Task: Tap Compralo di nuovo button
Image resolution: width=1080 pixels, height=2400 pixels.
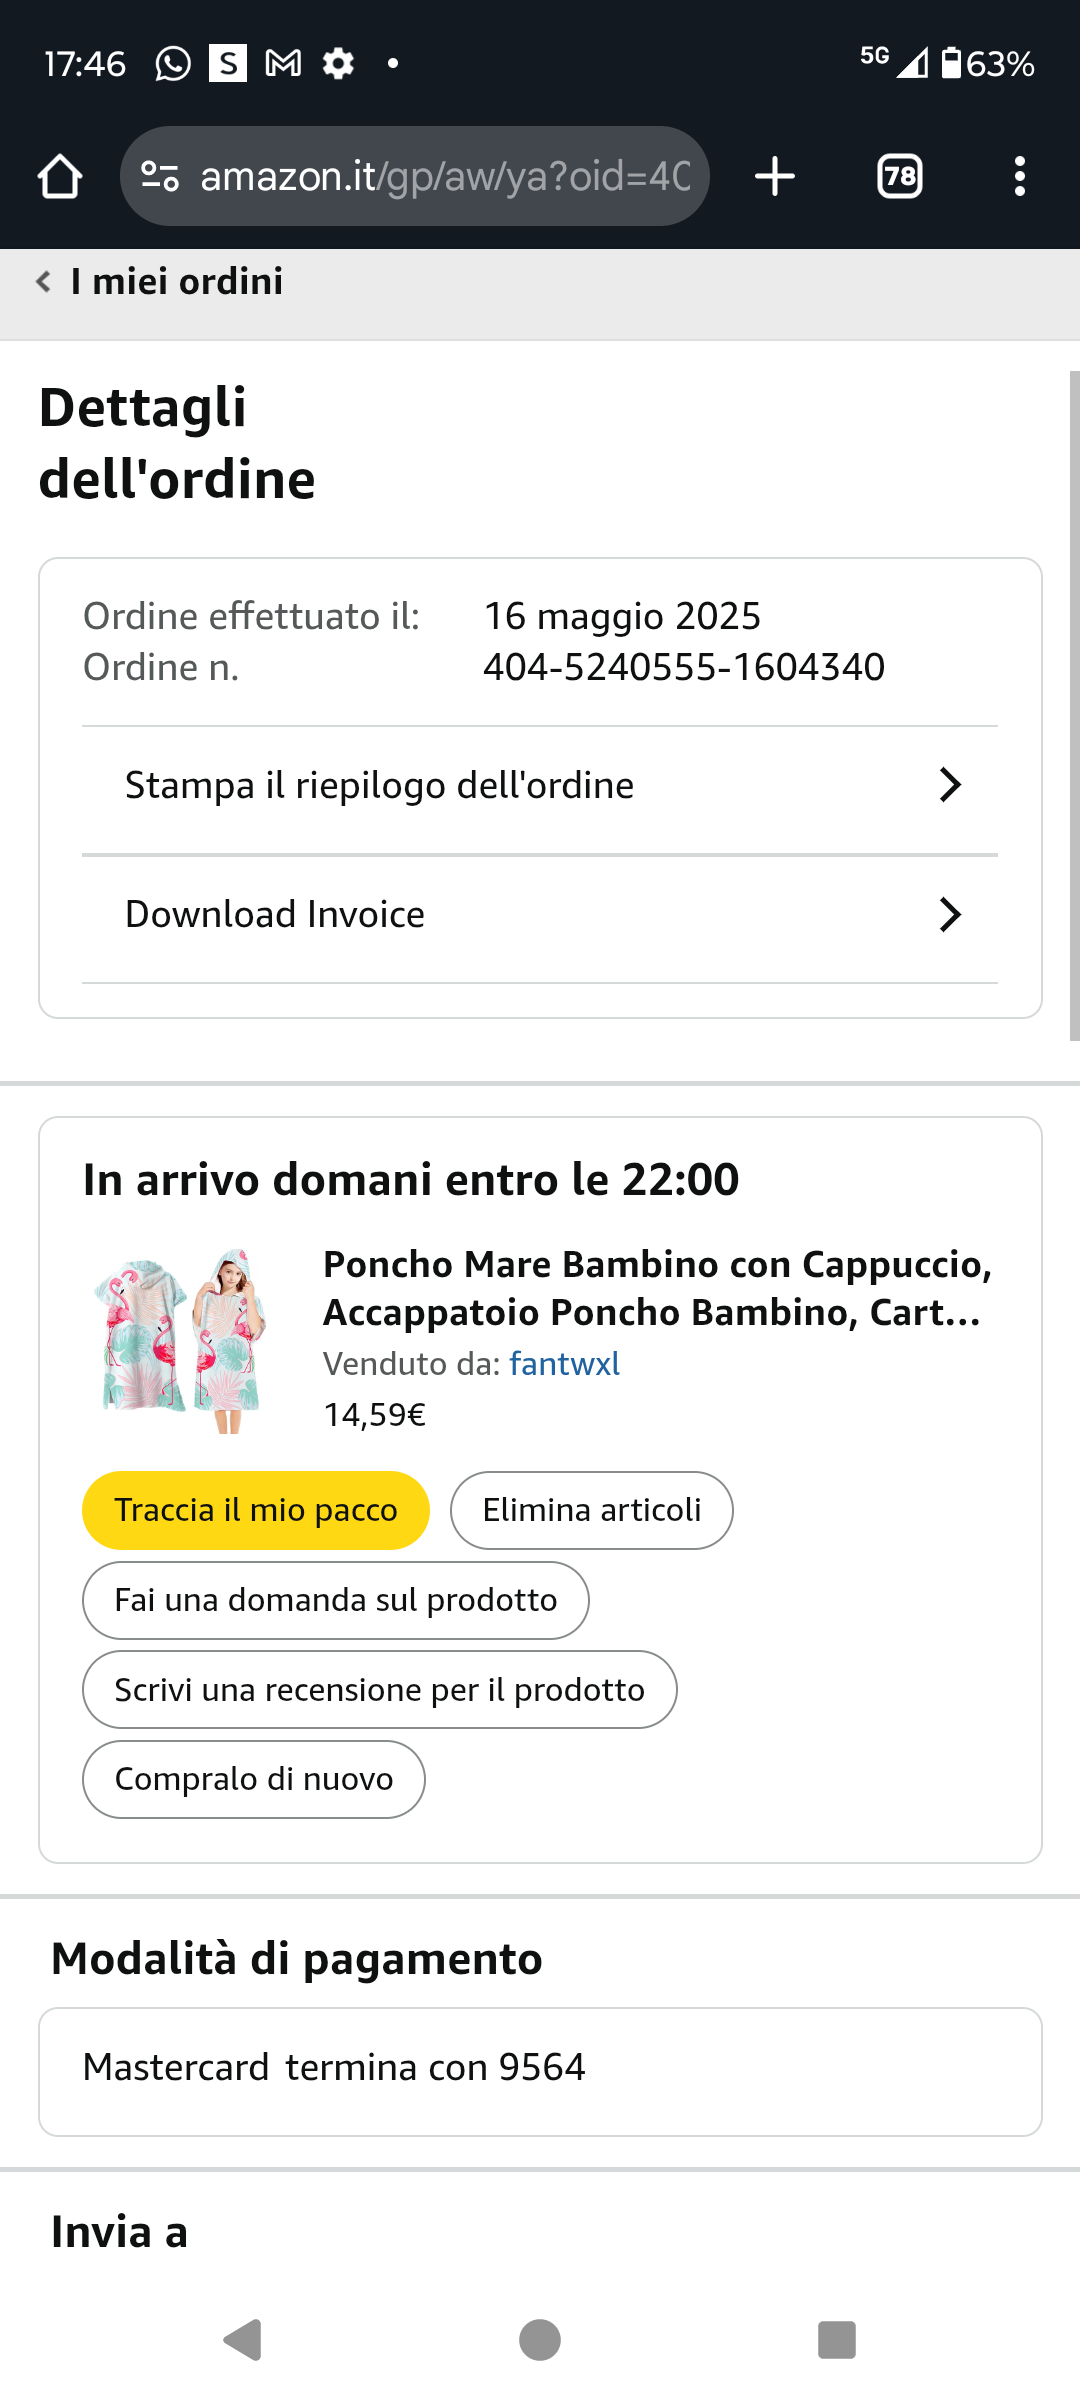Action: [254, 1780]
